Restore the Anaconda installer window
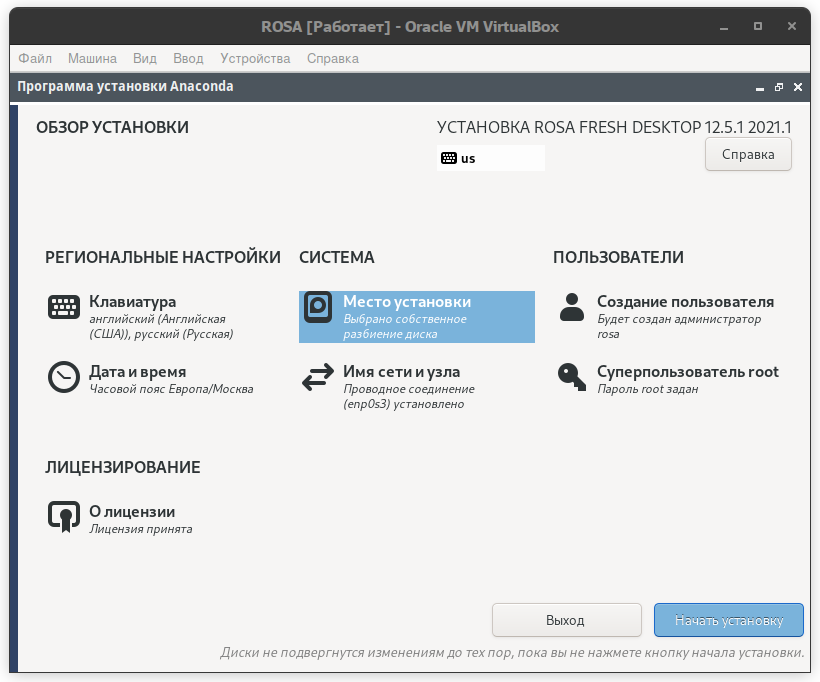This screenshot has height=682, width=820. [x=779, y=87]
